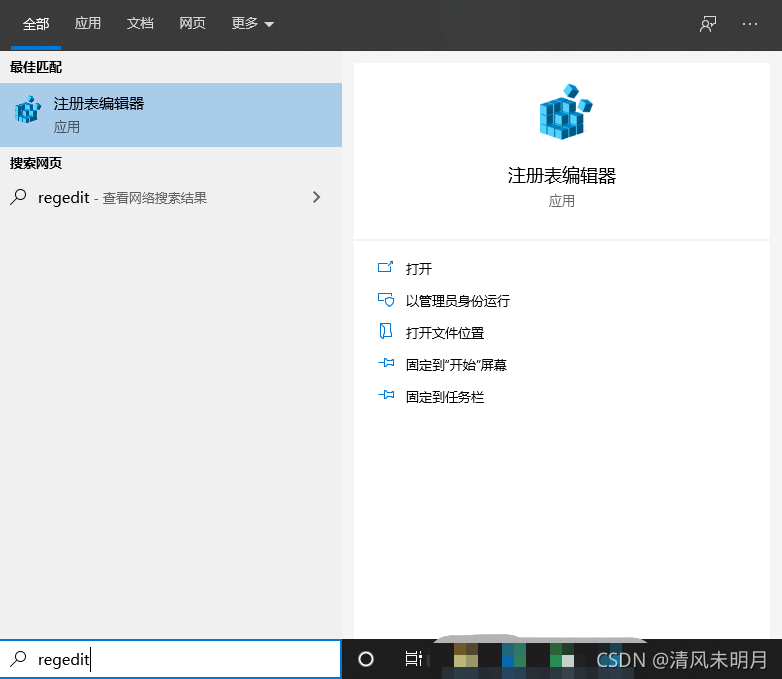Viewport: 782px width, 679px height.
Task: Switch to the 文档 tab
Action: point(140,23)
